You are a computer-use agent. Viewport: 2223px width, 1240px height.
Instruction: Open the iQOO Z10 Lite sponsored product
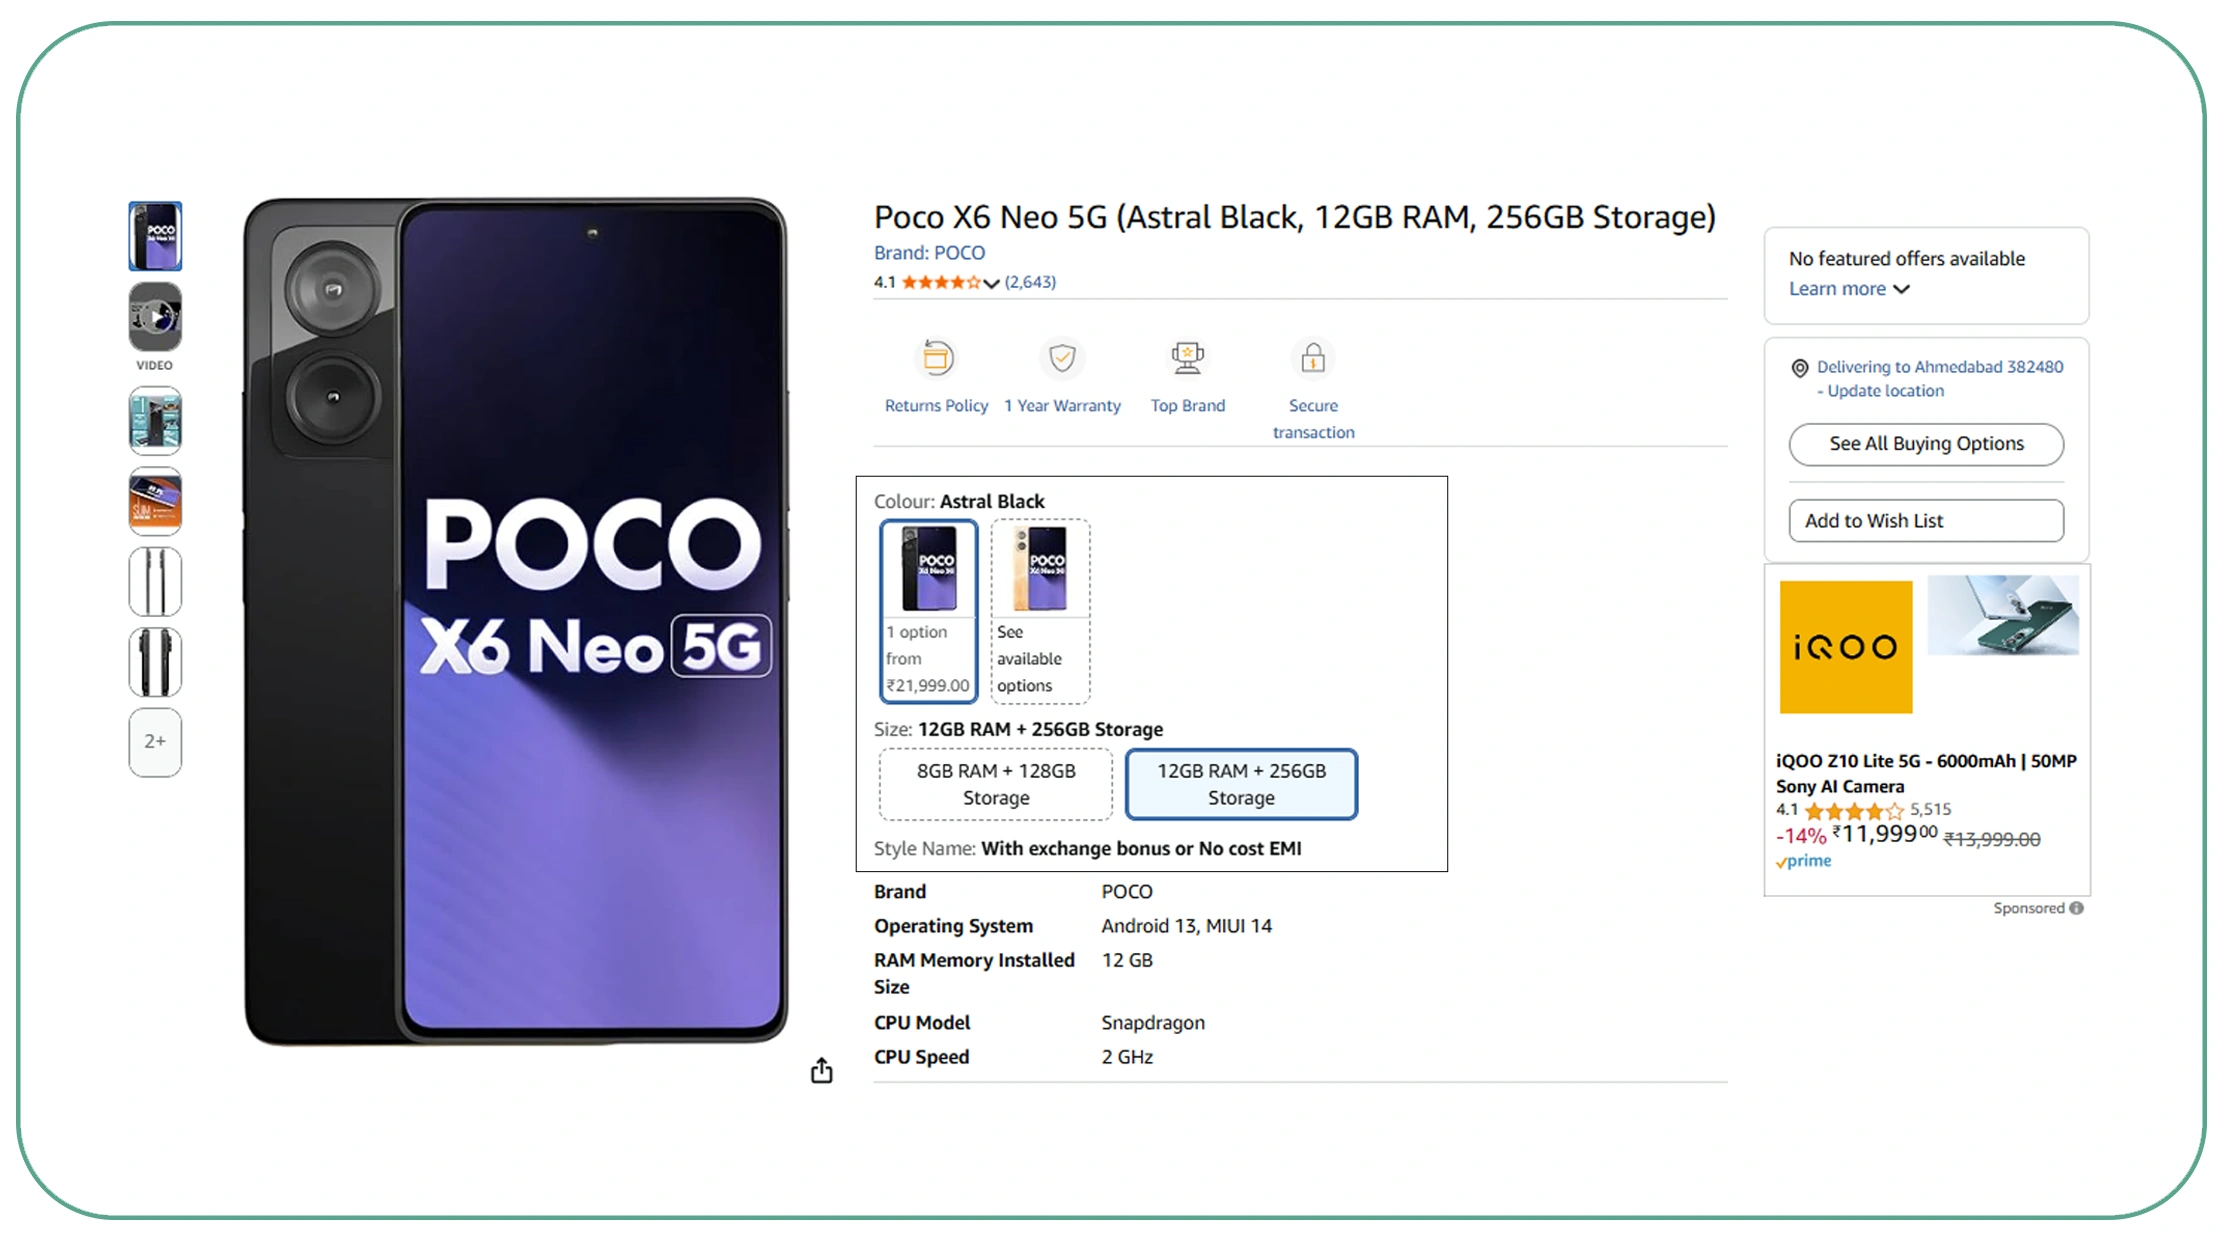tap(1925, 773)
